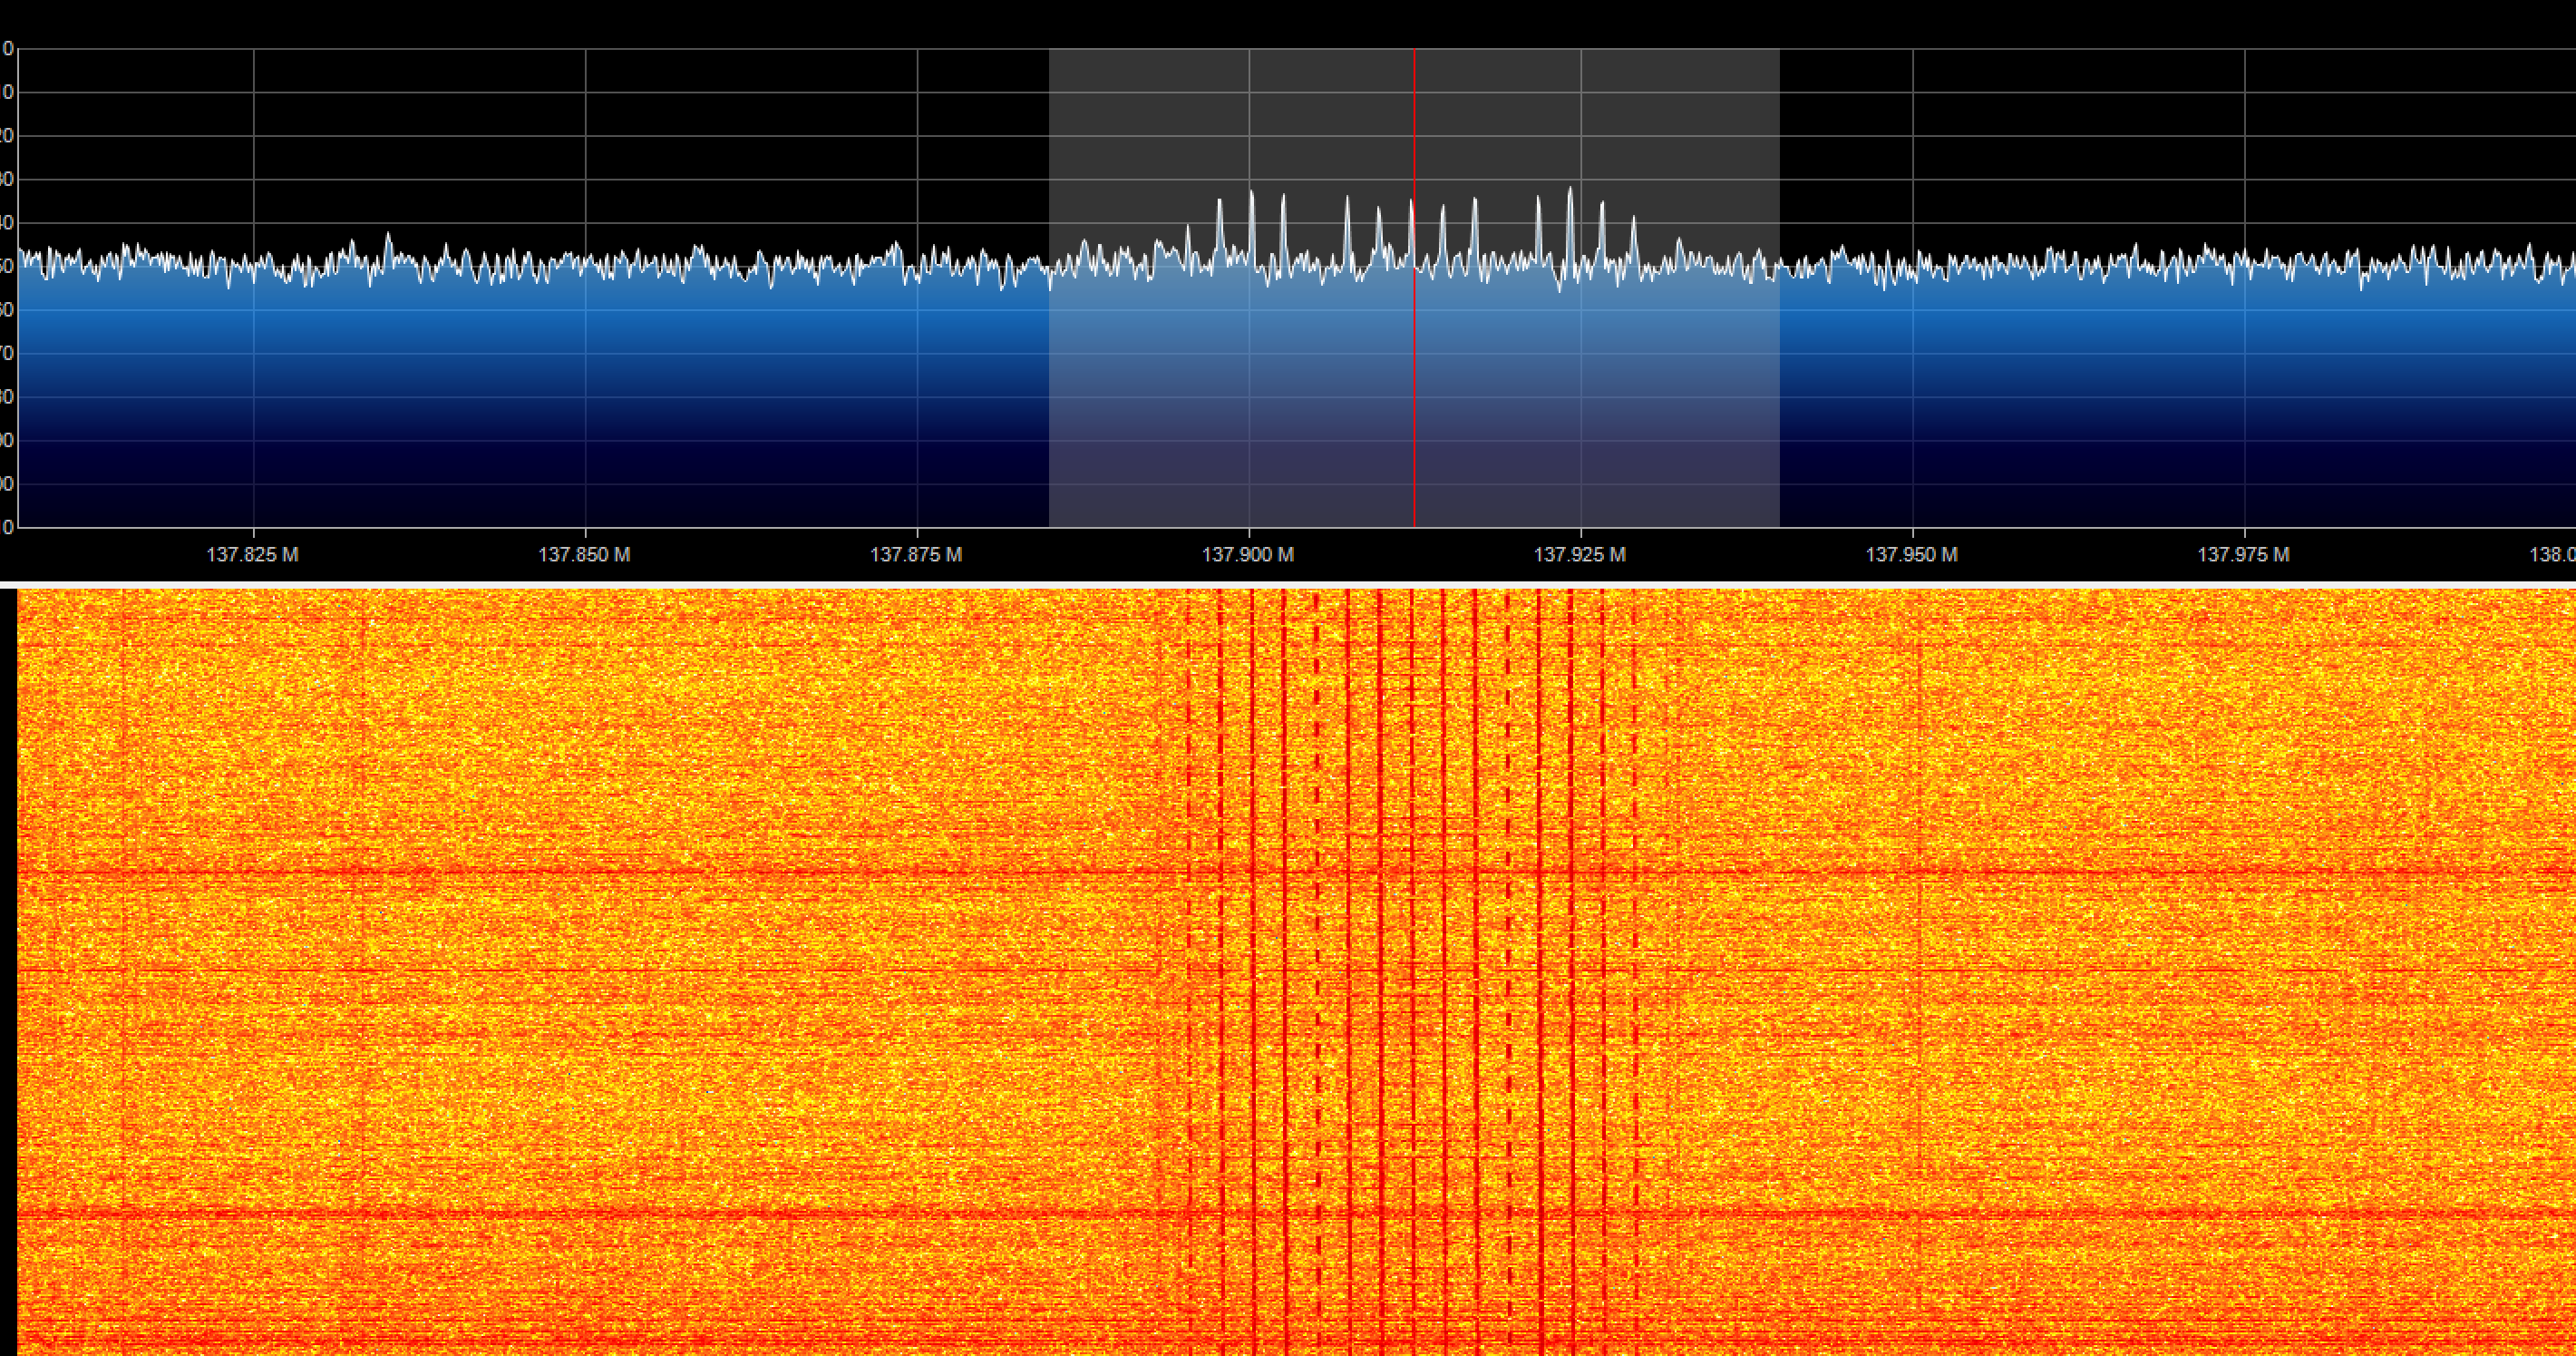Viewport: 2576px width, 1356px height.
Task: Click the black strip at the waterfall's left edge
Action: pyautogui.click(x=8, y=970)
